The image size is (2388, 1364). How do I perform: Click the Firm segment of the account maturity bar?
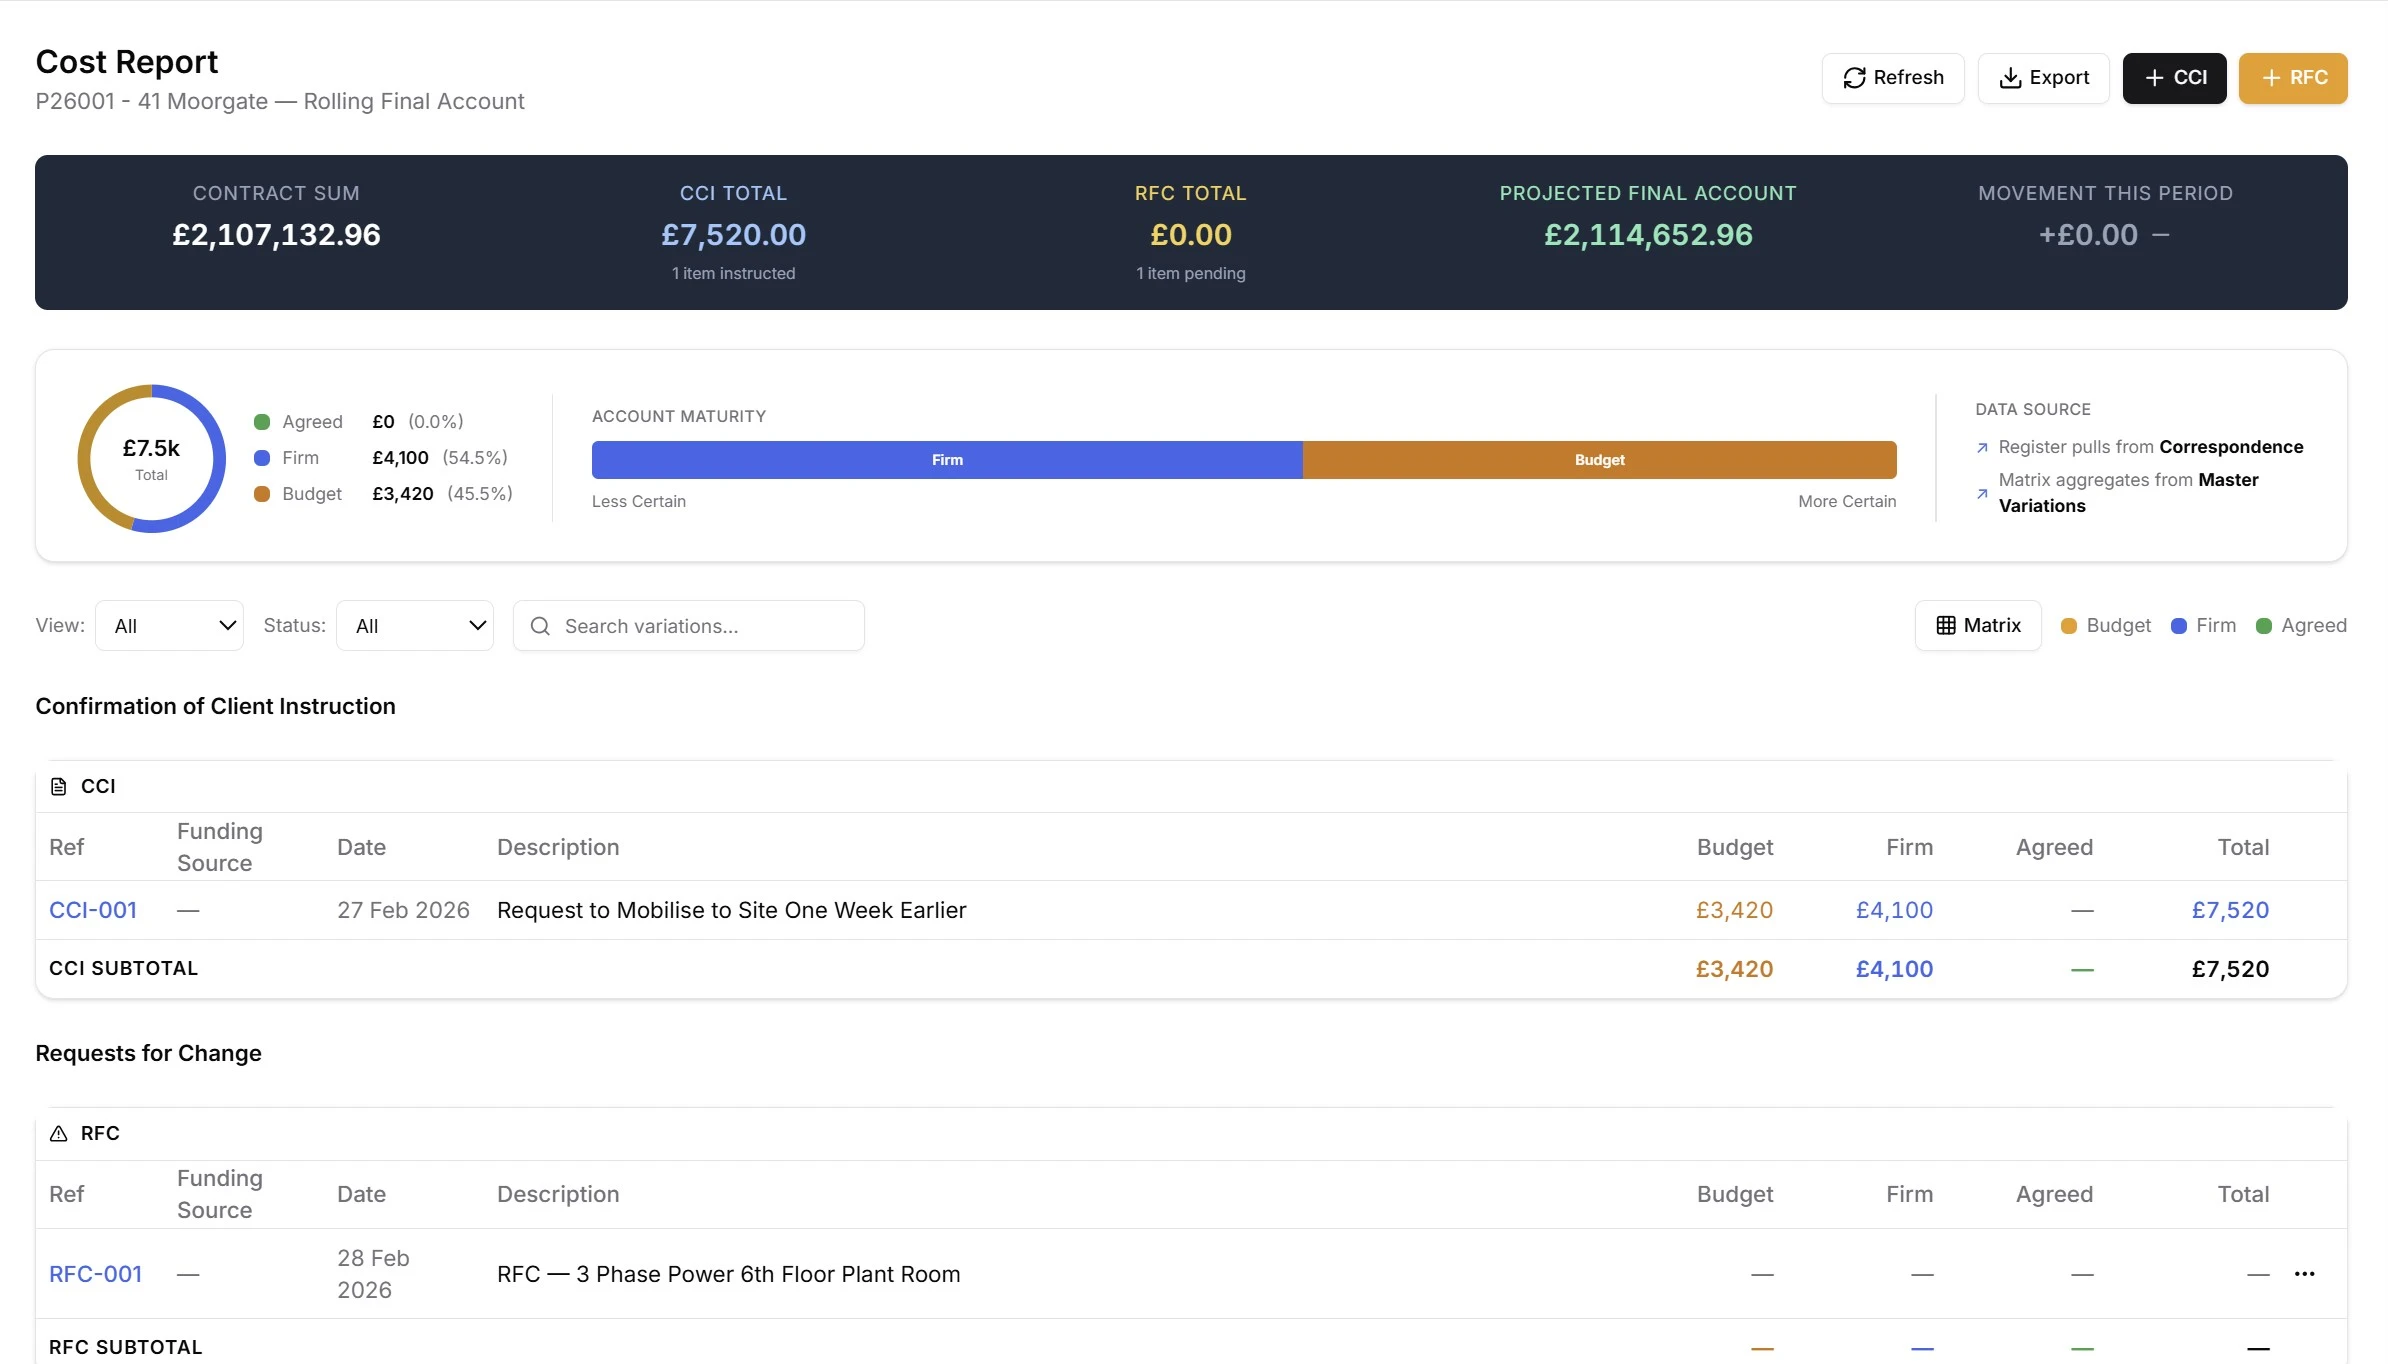coord(945,460)
